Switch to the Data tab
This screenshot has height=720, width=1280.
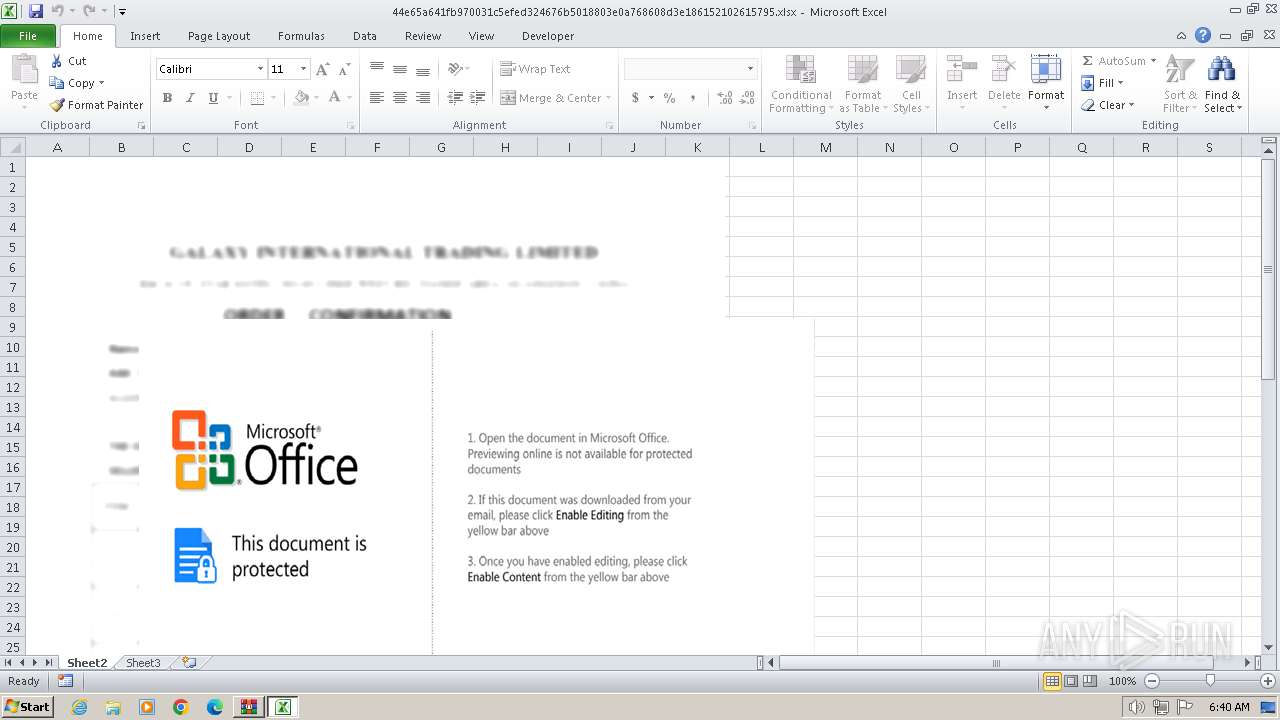tap(365, 36)
